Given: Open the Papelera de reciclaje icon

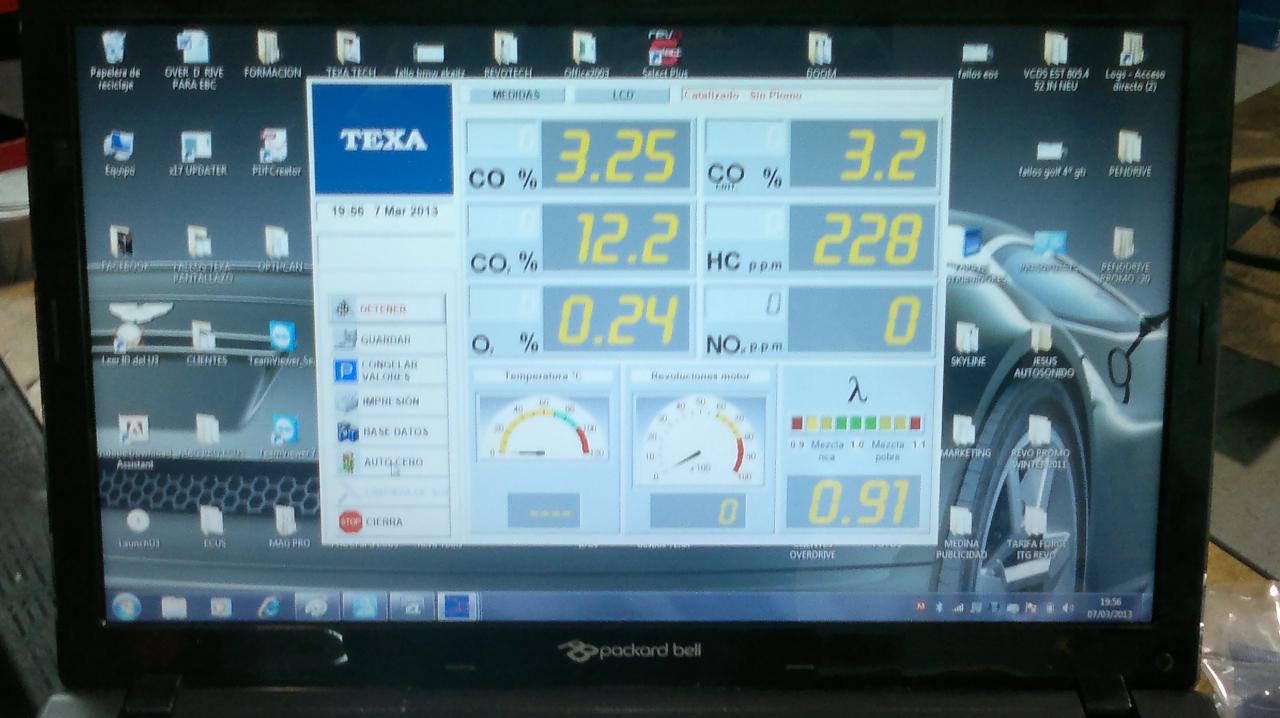Looking at the screenshot, I should point(114,48).
